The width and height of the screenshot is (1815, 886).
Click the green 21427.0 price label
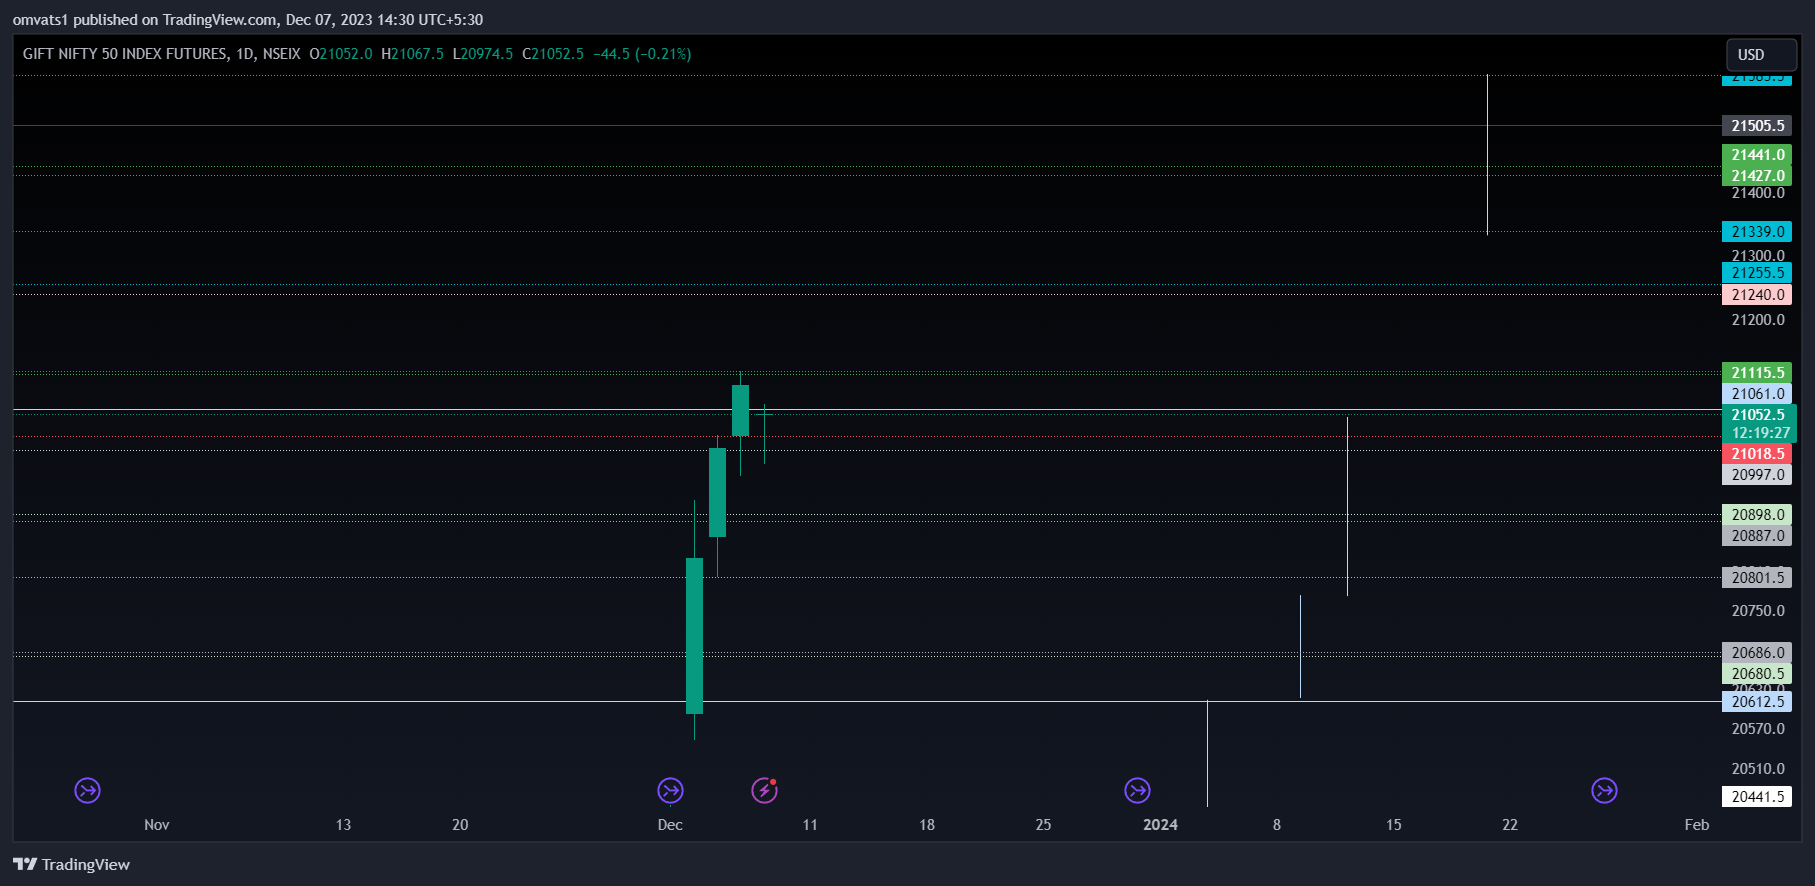[x=1757, y=176]
